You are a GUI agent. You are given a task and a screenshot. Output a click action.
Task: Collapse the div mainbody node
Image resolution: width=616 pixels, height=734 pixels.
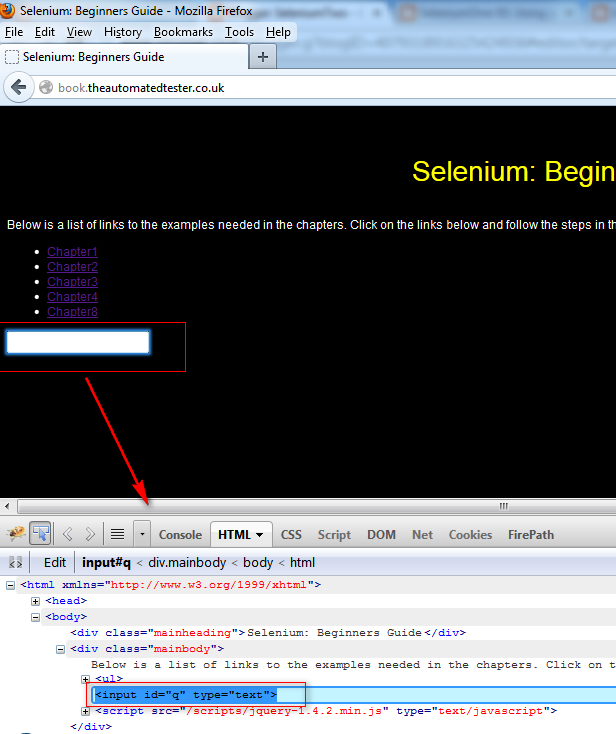pyautogui.click(x=60, y=649)
